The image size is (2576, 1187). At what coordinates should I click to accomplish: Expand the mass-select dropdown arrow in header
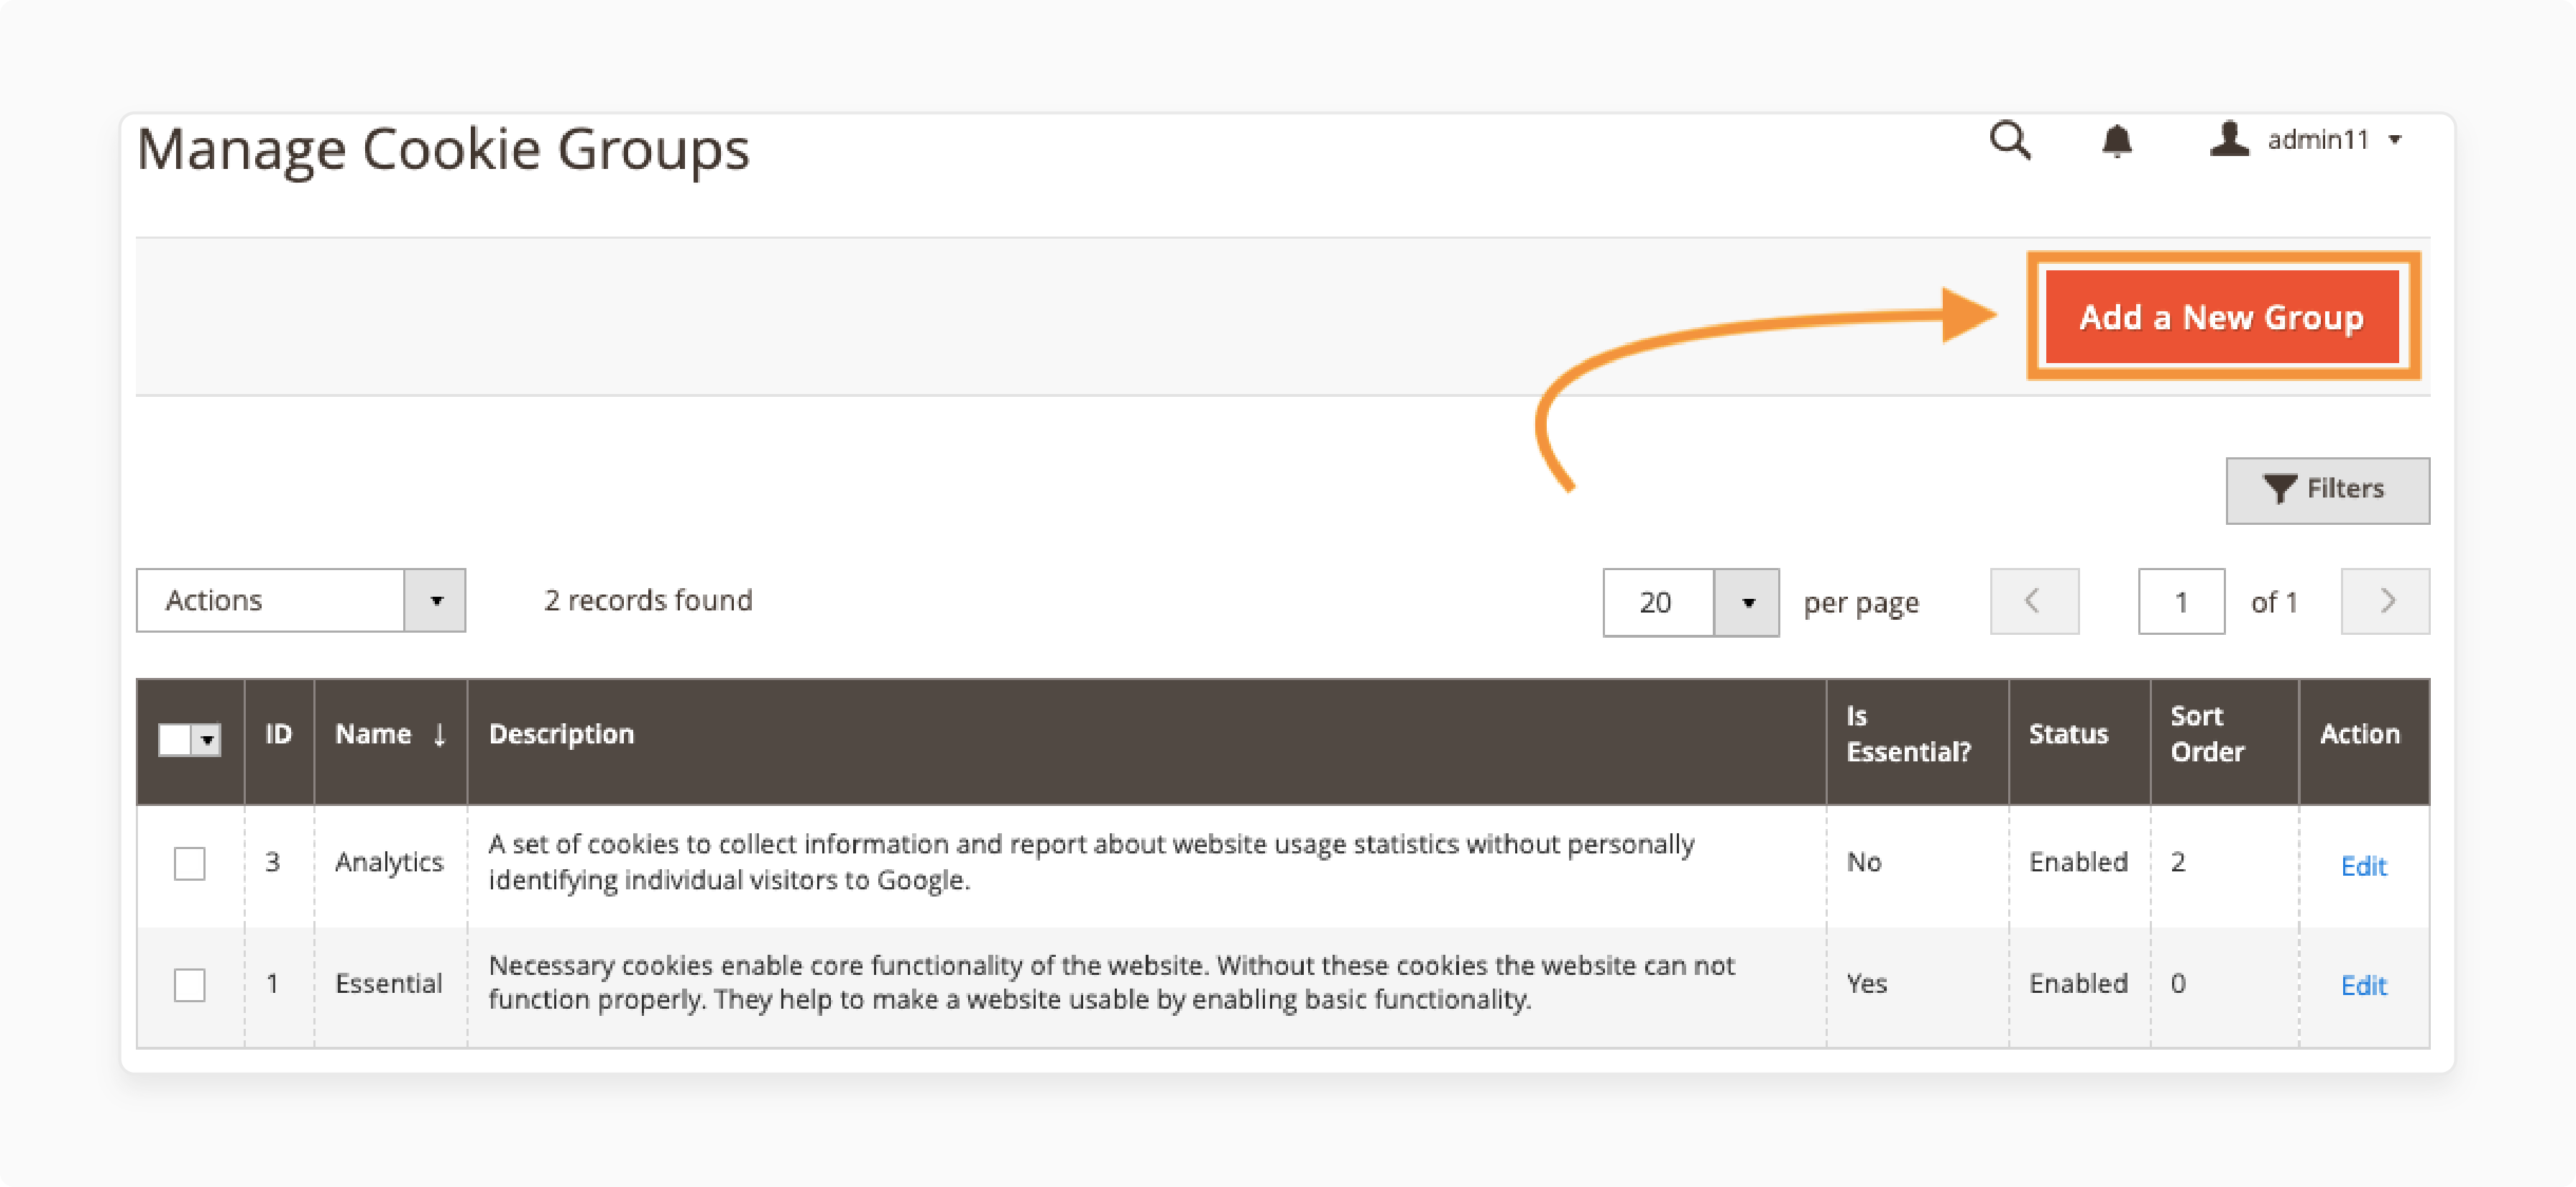(x=207, y=740)
